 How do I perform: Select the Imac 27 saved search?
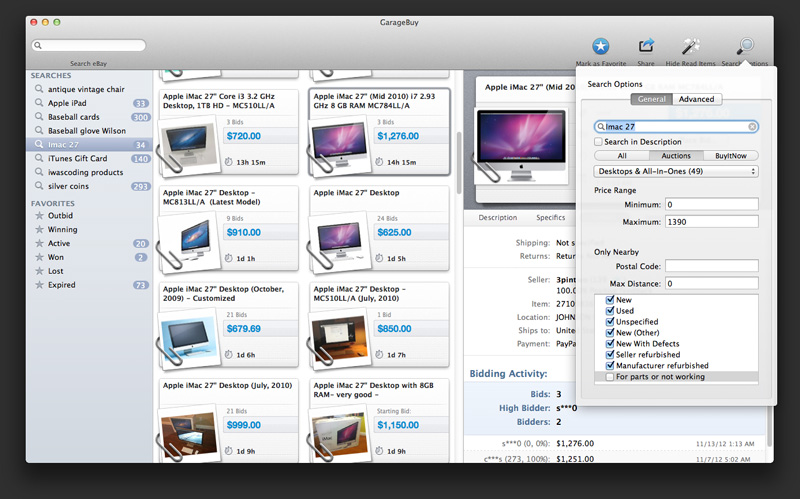point(89,144)
